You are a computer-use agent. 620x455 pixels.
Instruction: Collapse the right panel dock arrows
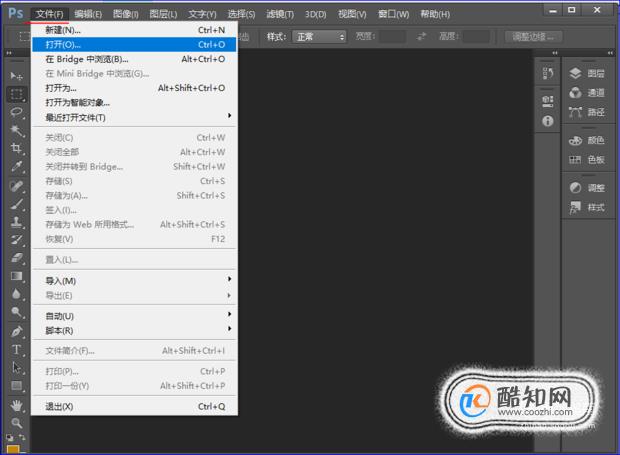(x=610, y=53)
